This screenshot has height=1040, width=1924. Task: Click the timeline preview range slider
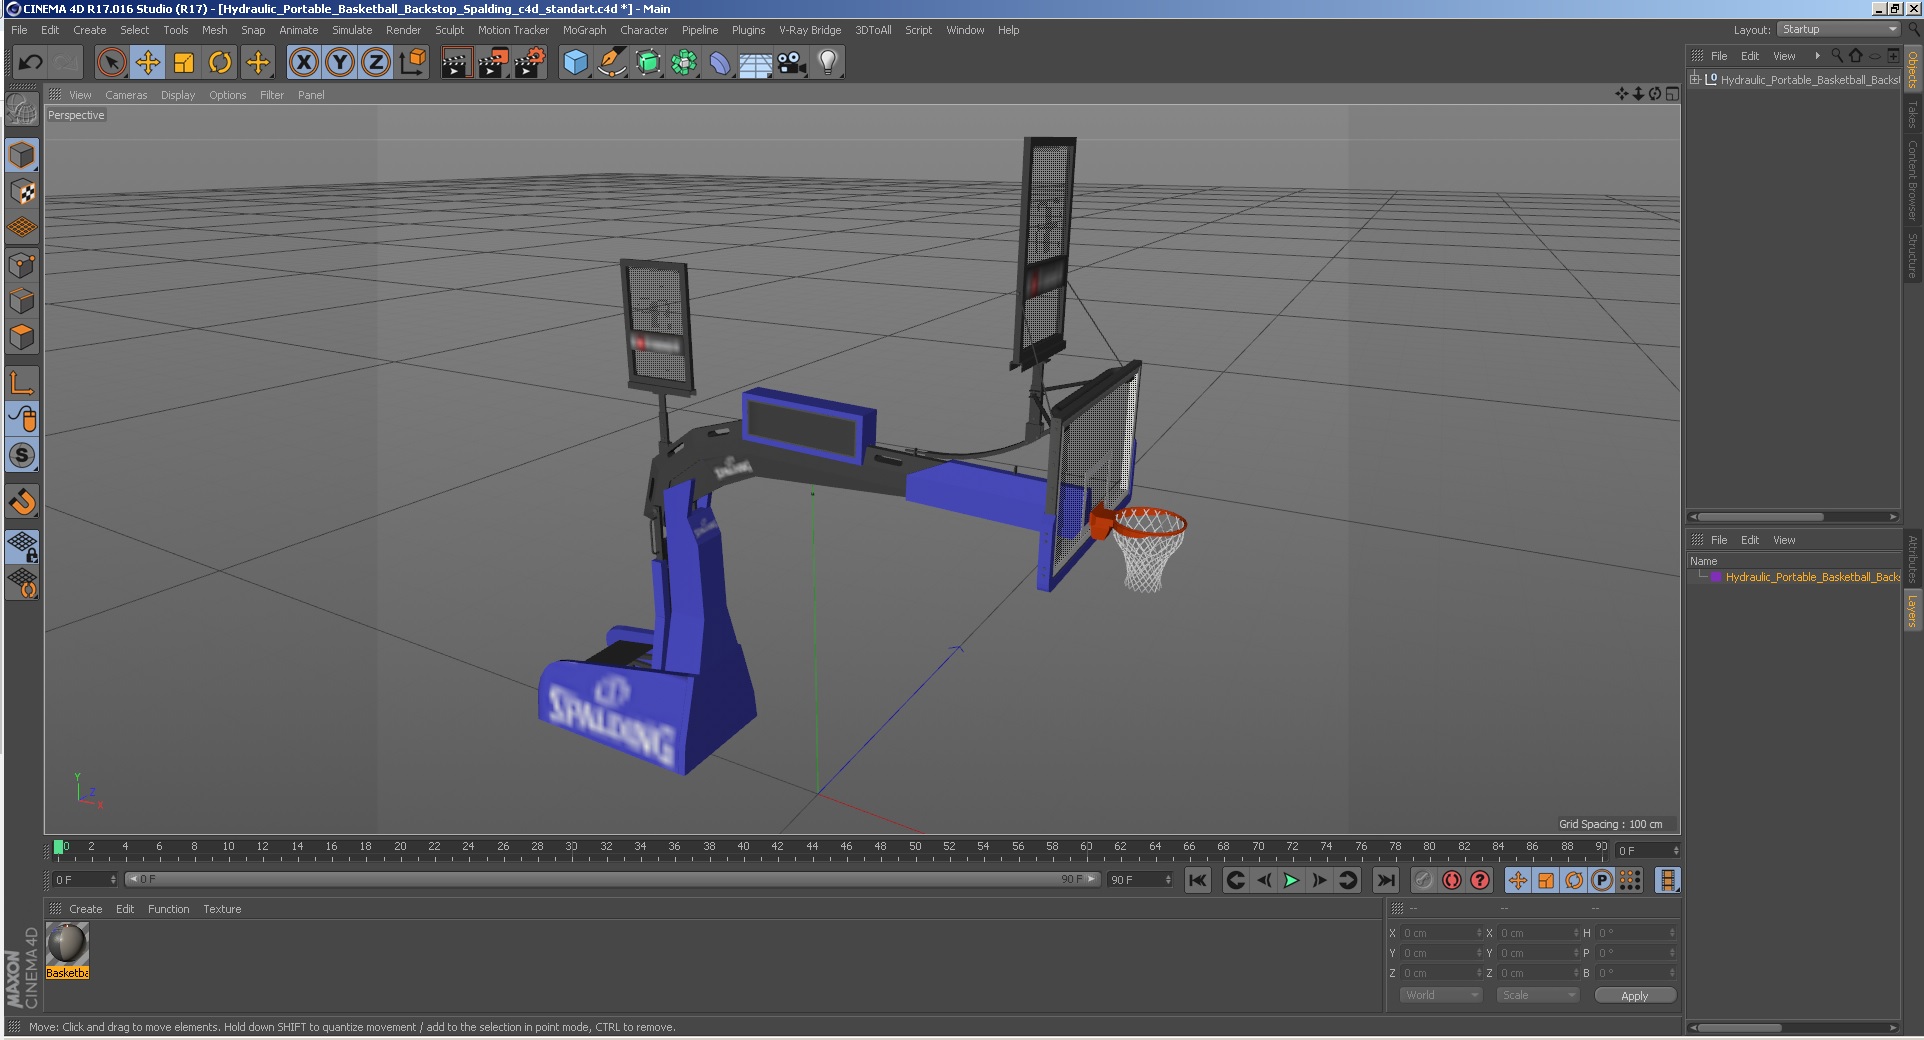click(613, 879)
